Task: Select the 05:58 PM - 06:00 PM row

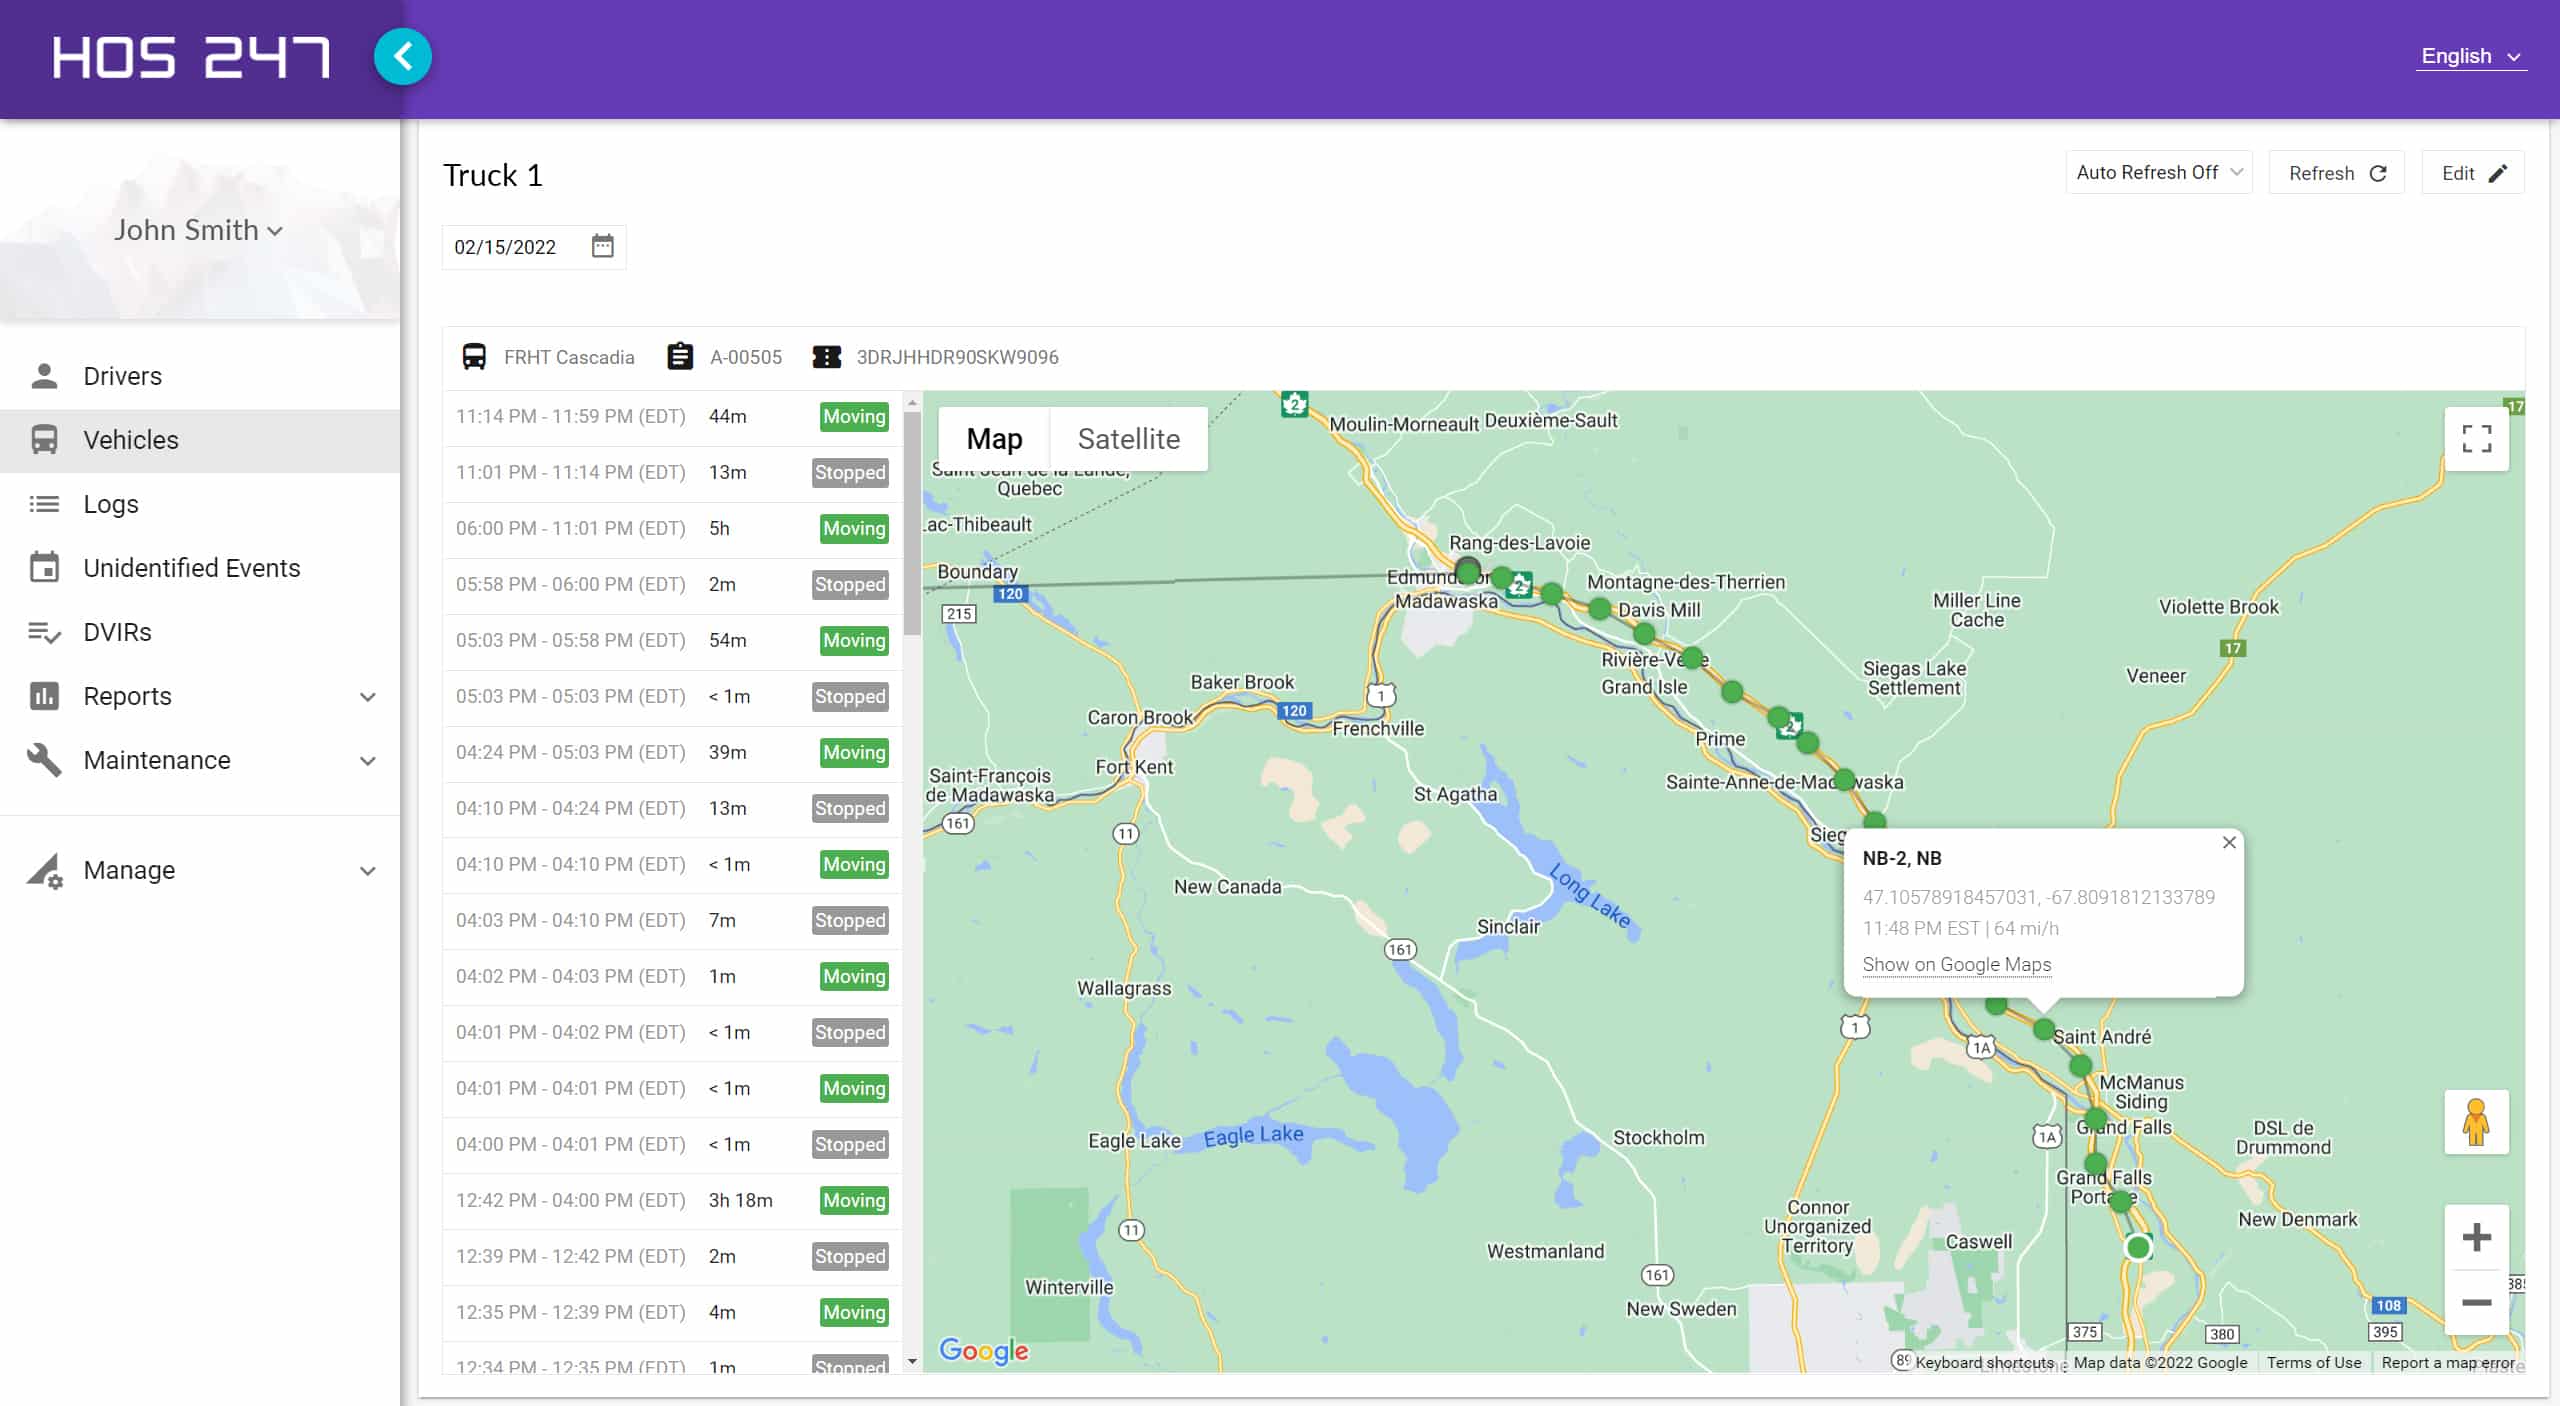Action: [x=672, y=585]
